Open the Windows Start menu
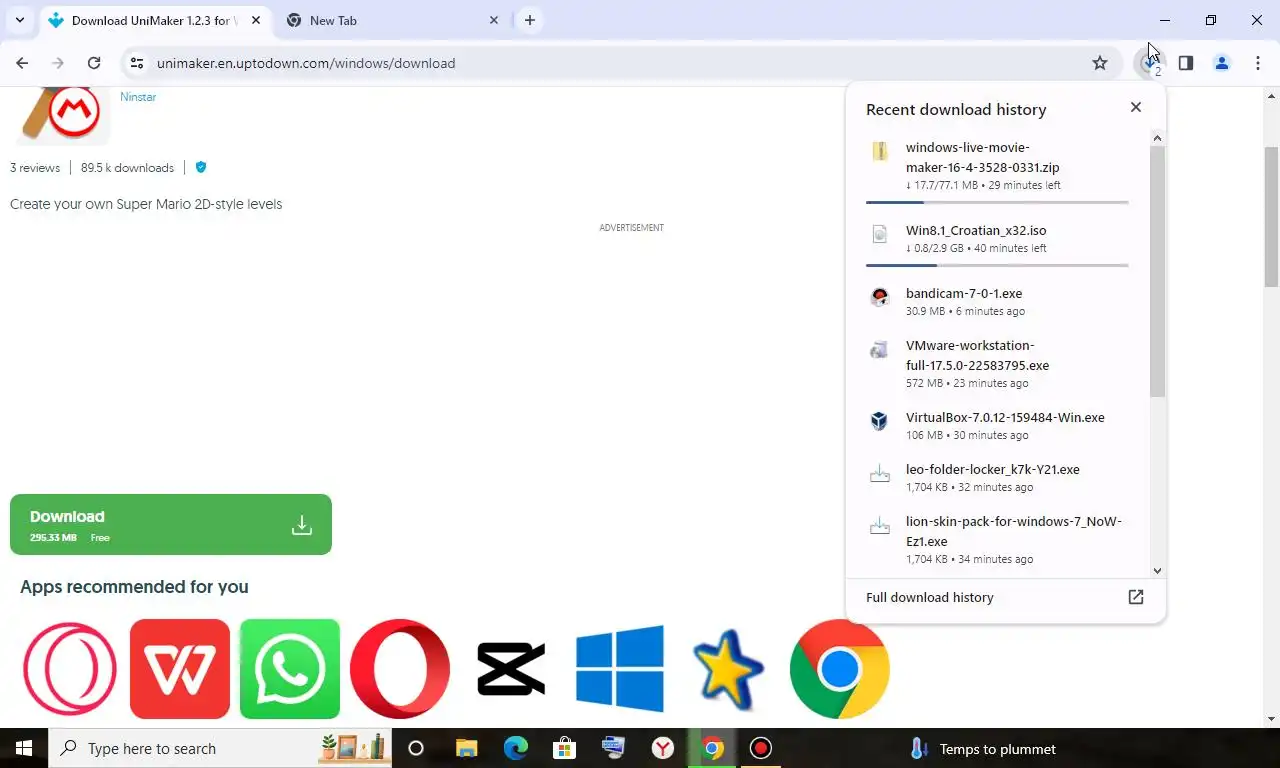 (x=24, y=748)
